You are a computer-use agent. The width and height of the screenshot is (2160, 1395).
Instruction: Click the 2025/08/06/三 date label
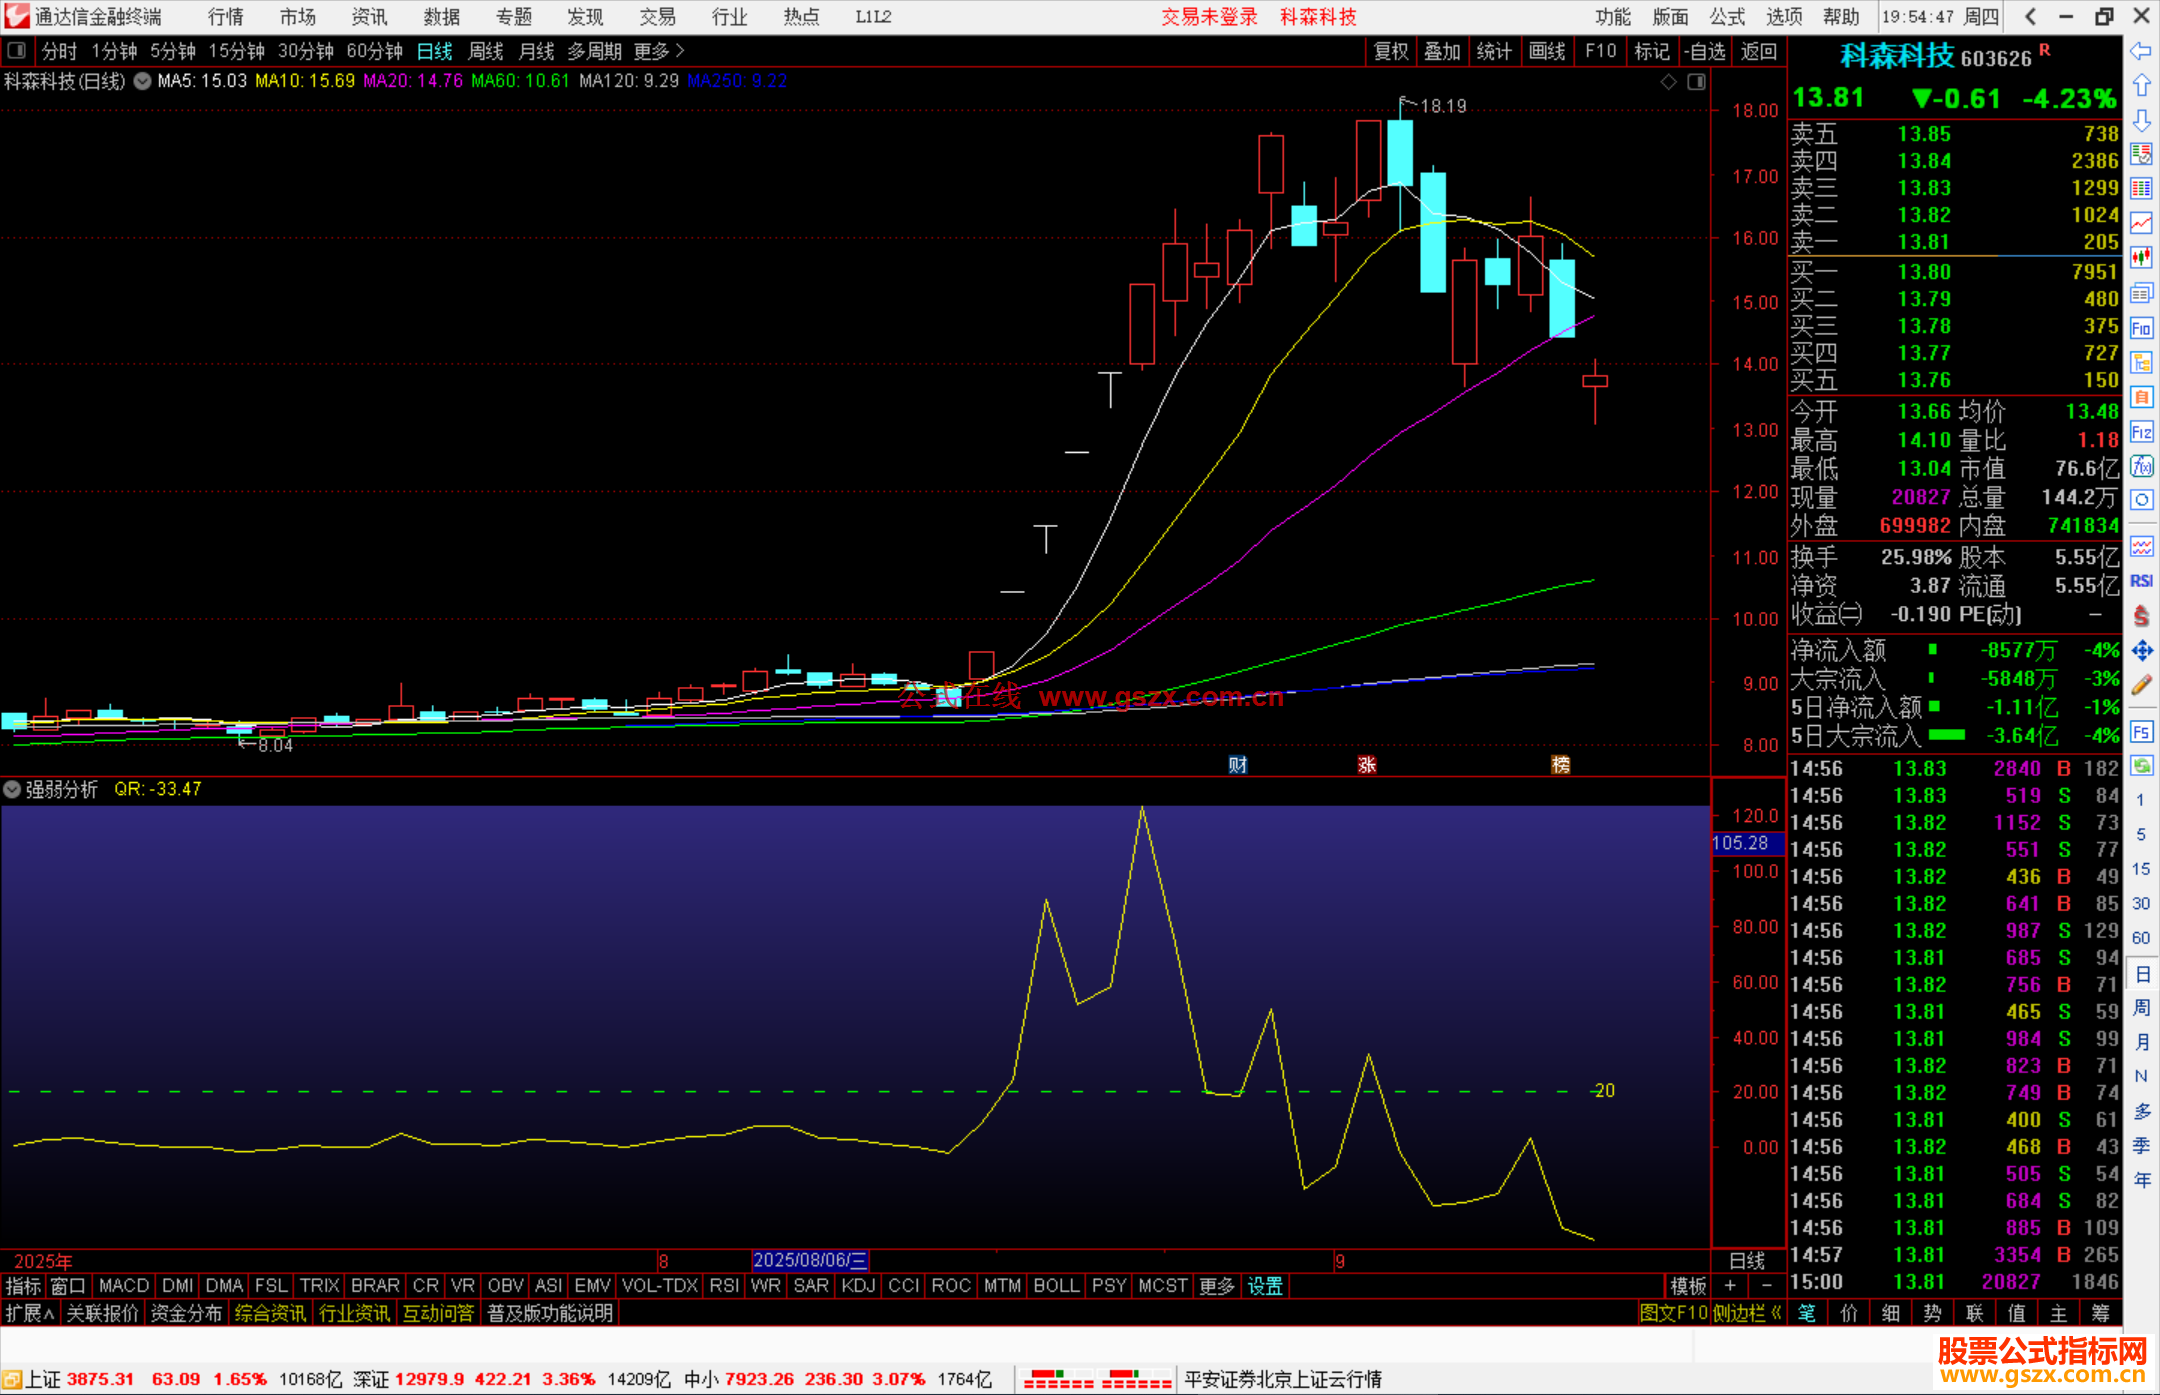[810, 1260]
